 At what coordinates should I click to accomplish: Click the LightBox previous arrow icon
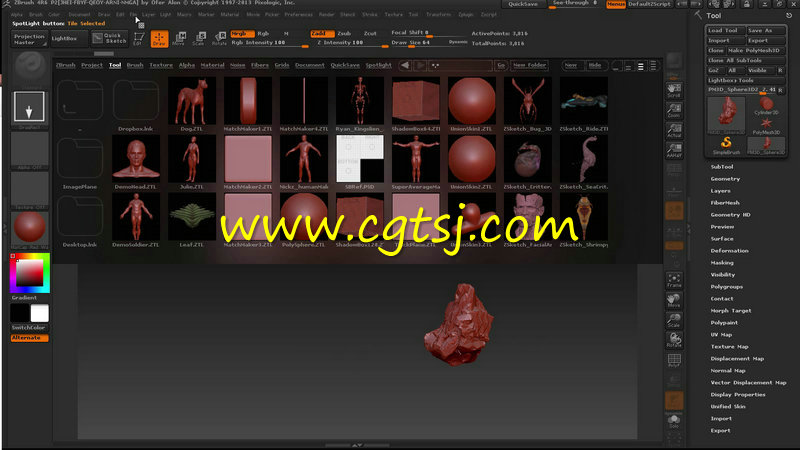point(405,65)
